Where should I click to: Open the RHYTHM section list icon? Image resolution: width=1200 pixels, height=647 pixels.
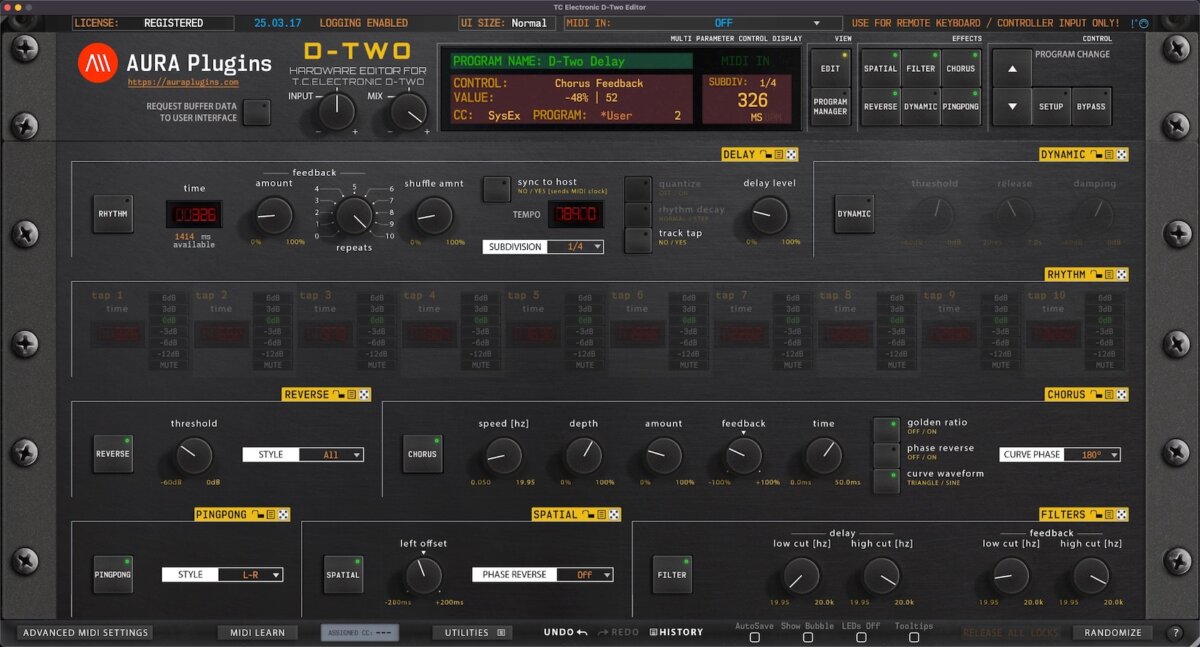[x=1110, y=275]
